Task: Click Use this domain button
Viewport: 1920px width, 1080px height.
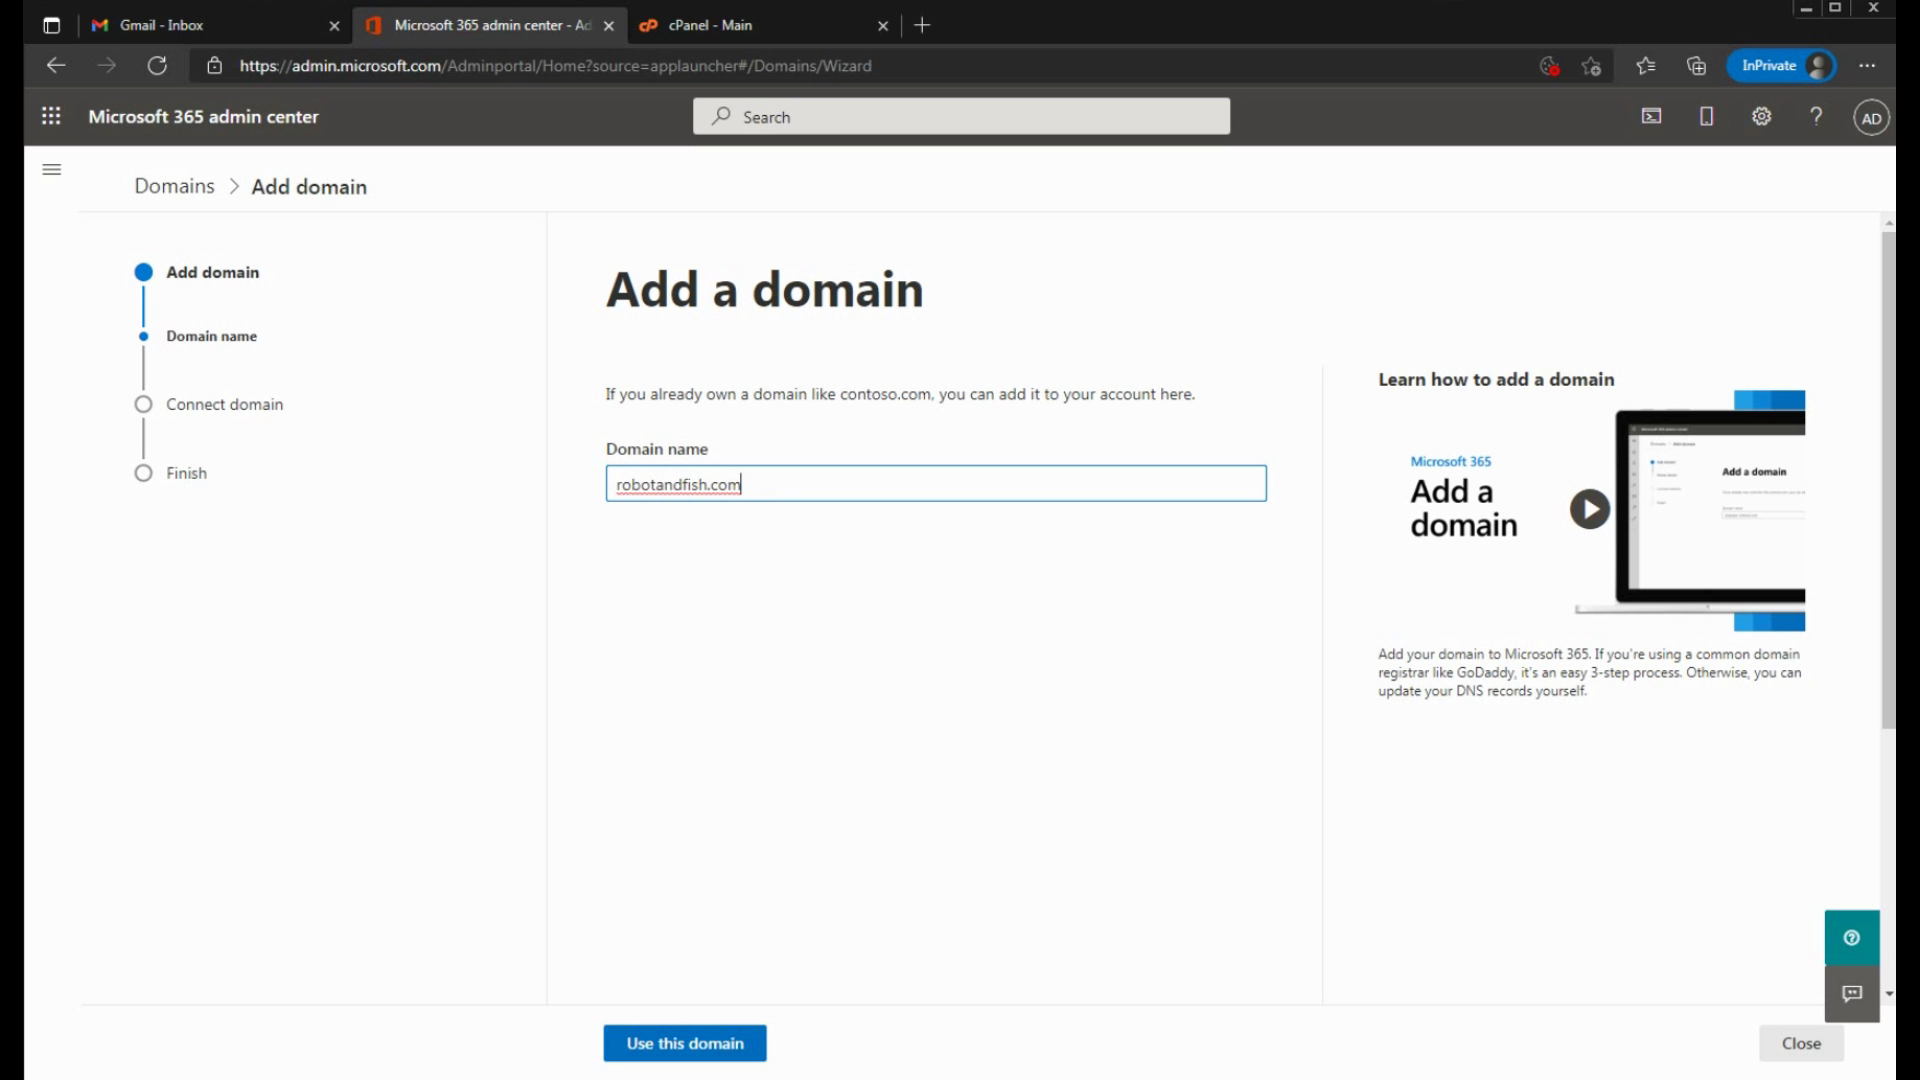Action: pos(684,1043)
